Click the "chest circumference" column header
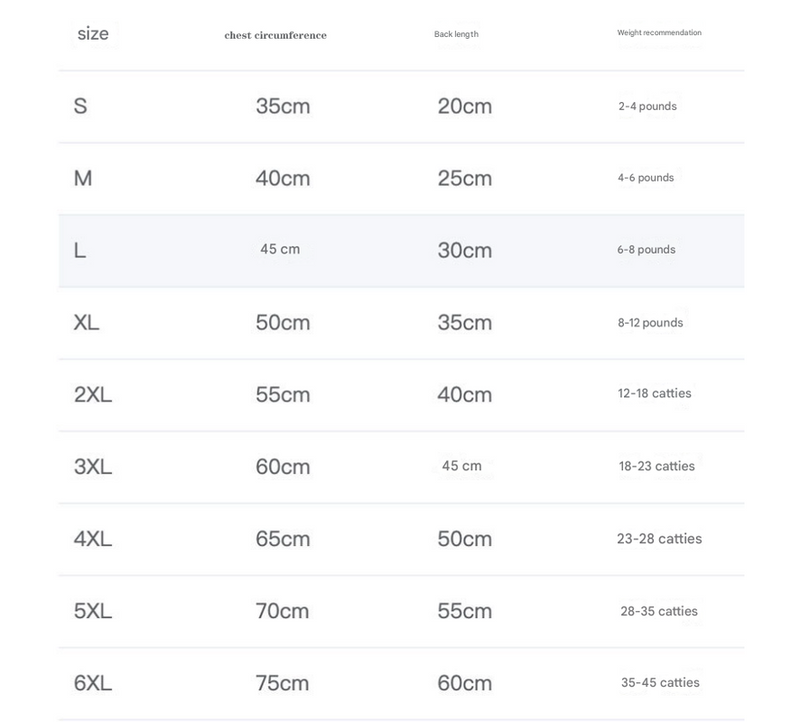Viewport: 800px width, 722px height. click(x=275, y=35)
